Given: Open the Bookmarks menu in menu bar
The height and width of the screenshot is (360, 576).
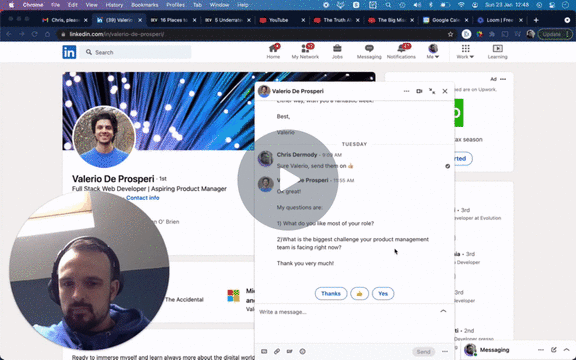Looking at the screenshot, I should [x=145, y=5].
